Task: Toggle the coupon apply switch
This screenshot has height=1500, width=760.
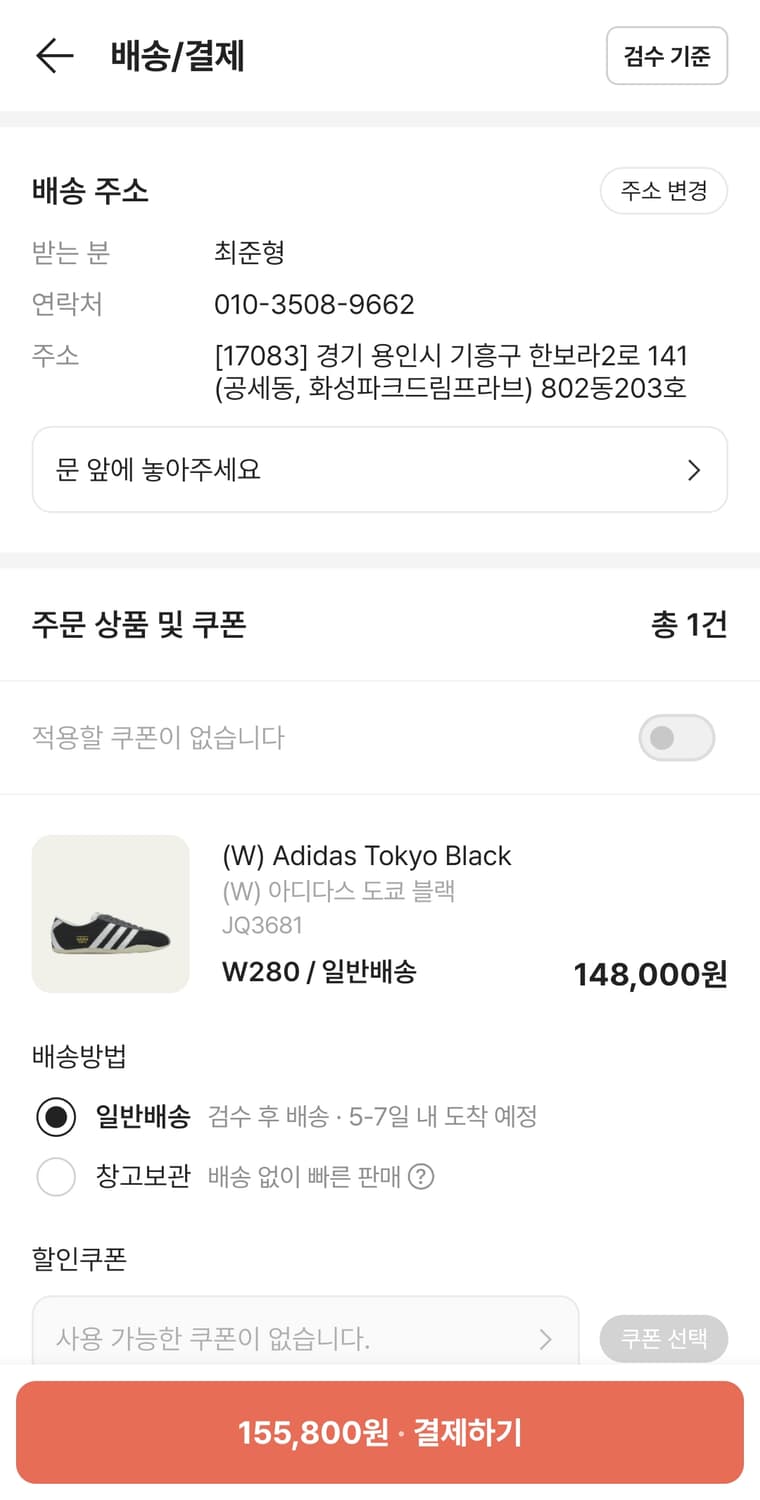Action: tap(676, 738)
